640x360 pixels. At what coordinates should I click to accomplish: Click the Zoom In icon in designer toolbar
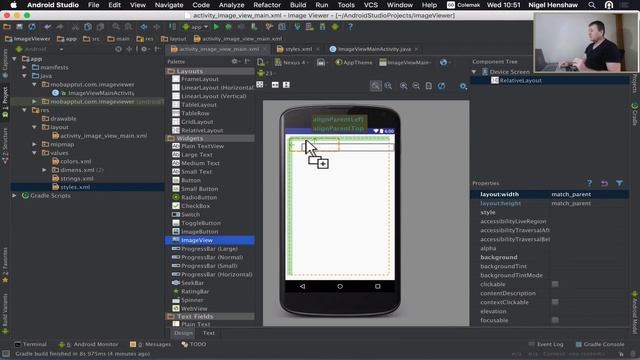click(x=404, y=86)
